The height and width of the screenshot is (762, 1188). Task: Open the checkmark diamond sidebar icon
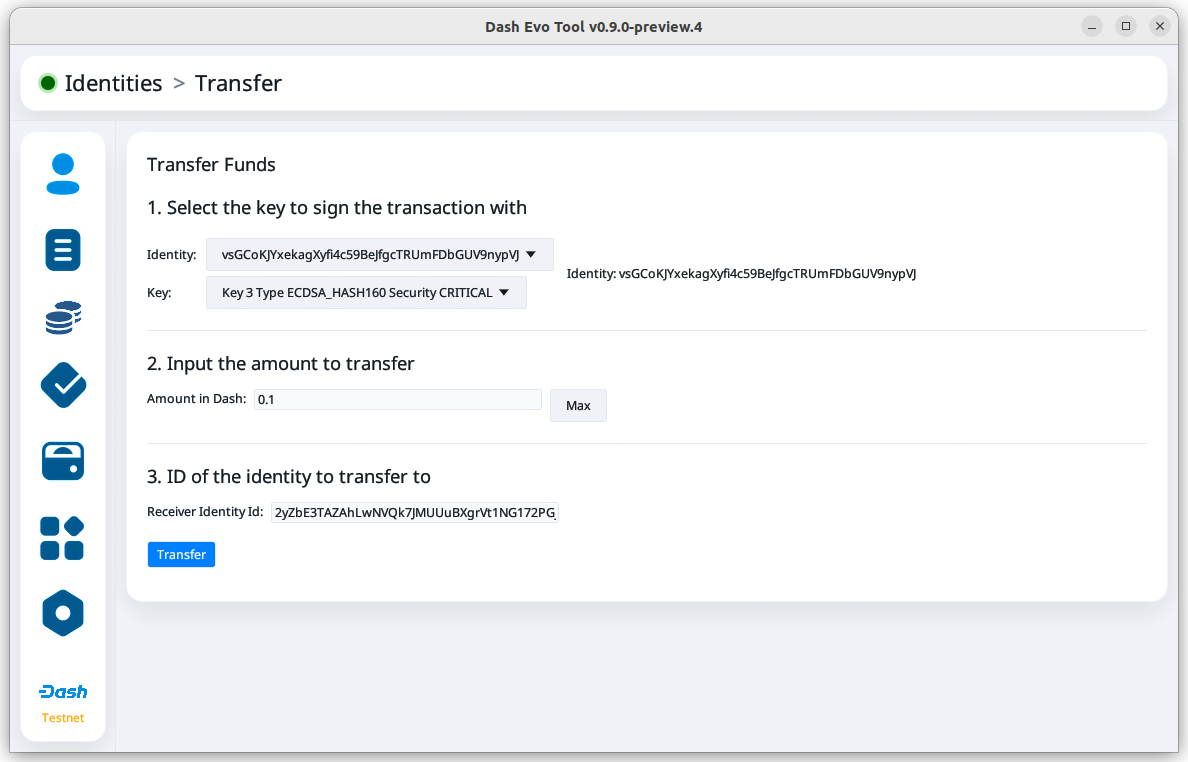pos(63,385)
